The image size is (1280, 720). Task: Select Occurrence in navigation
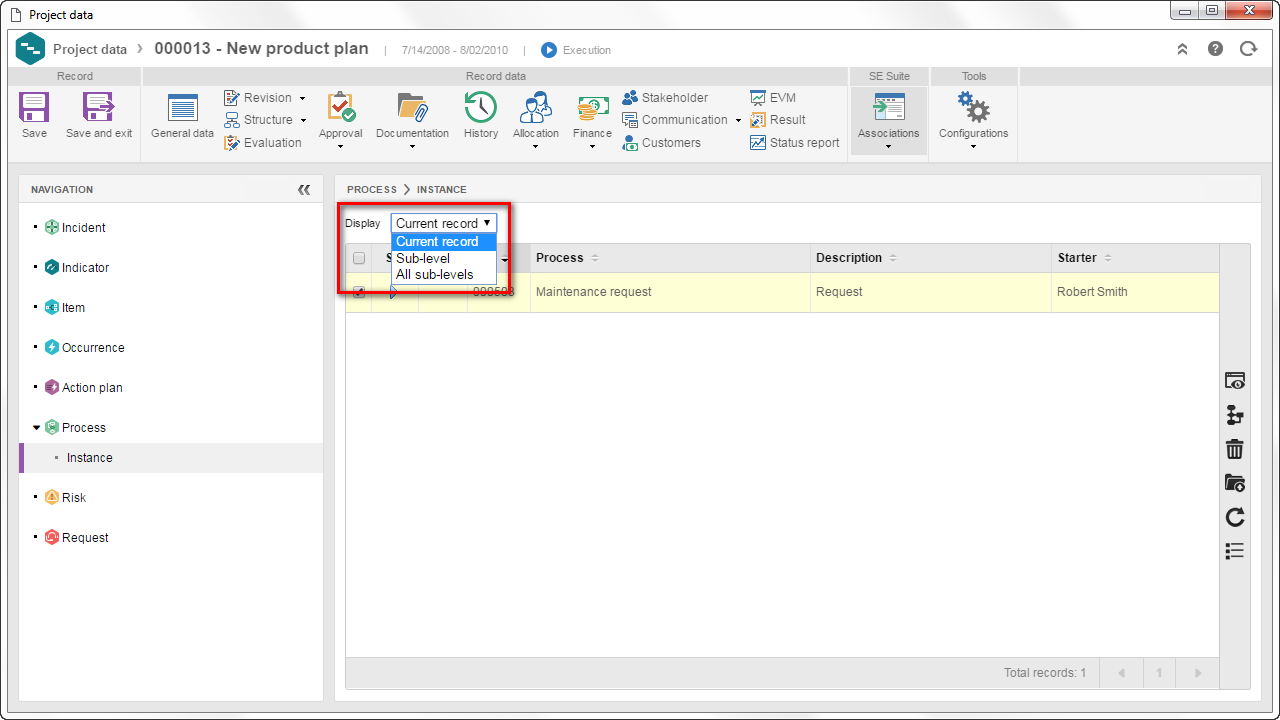pyautogui.click(x=85, y=348)
